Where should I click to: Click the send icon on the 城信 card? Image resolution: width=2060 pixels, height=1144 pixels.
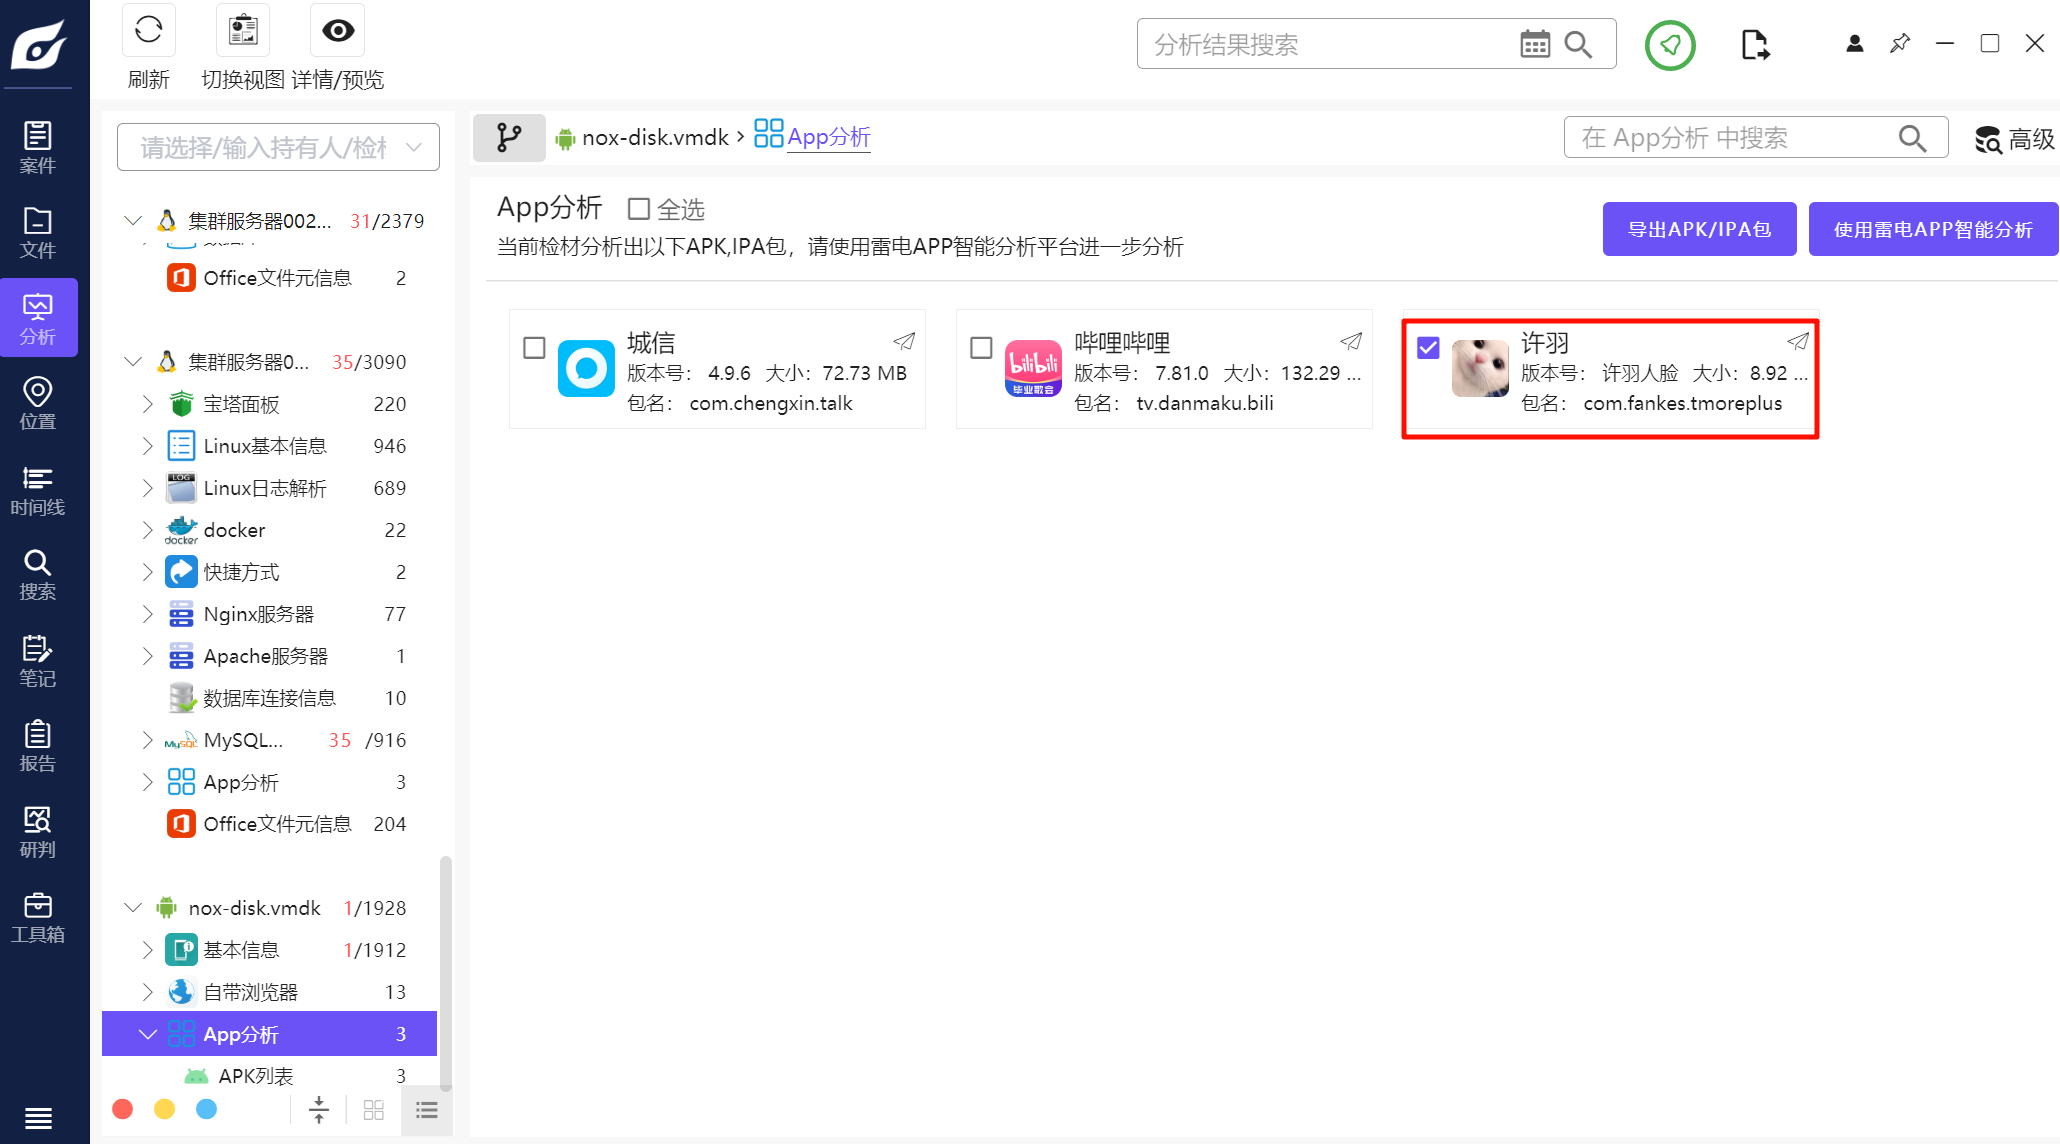click(904, 341)
